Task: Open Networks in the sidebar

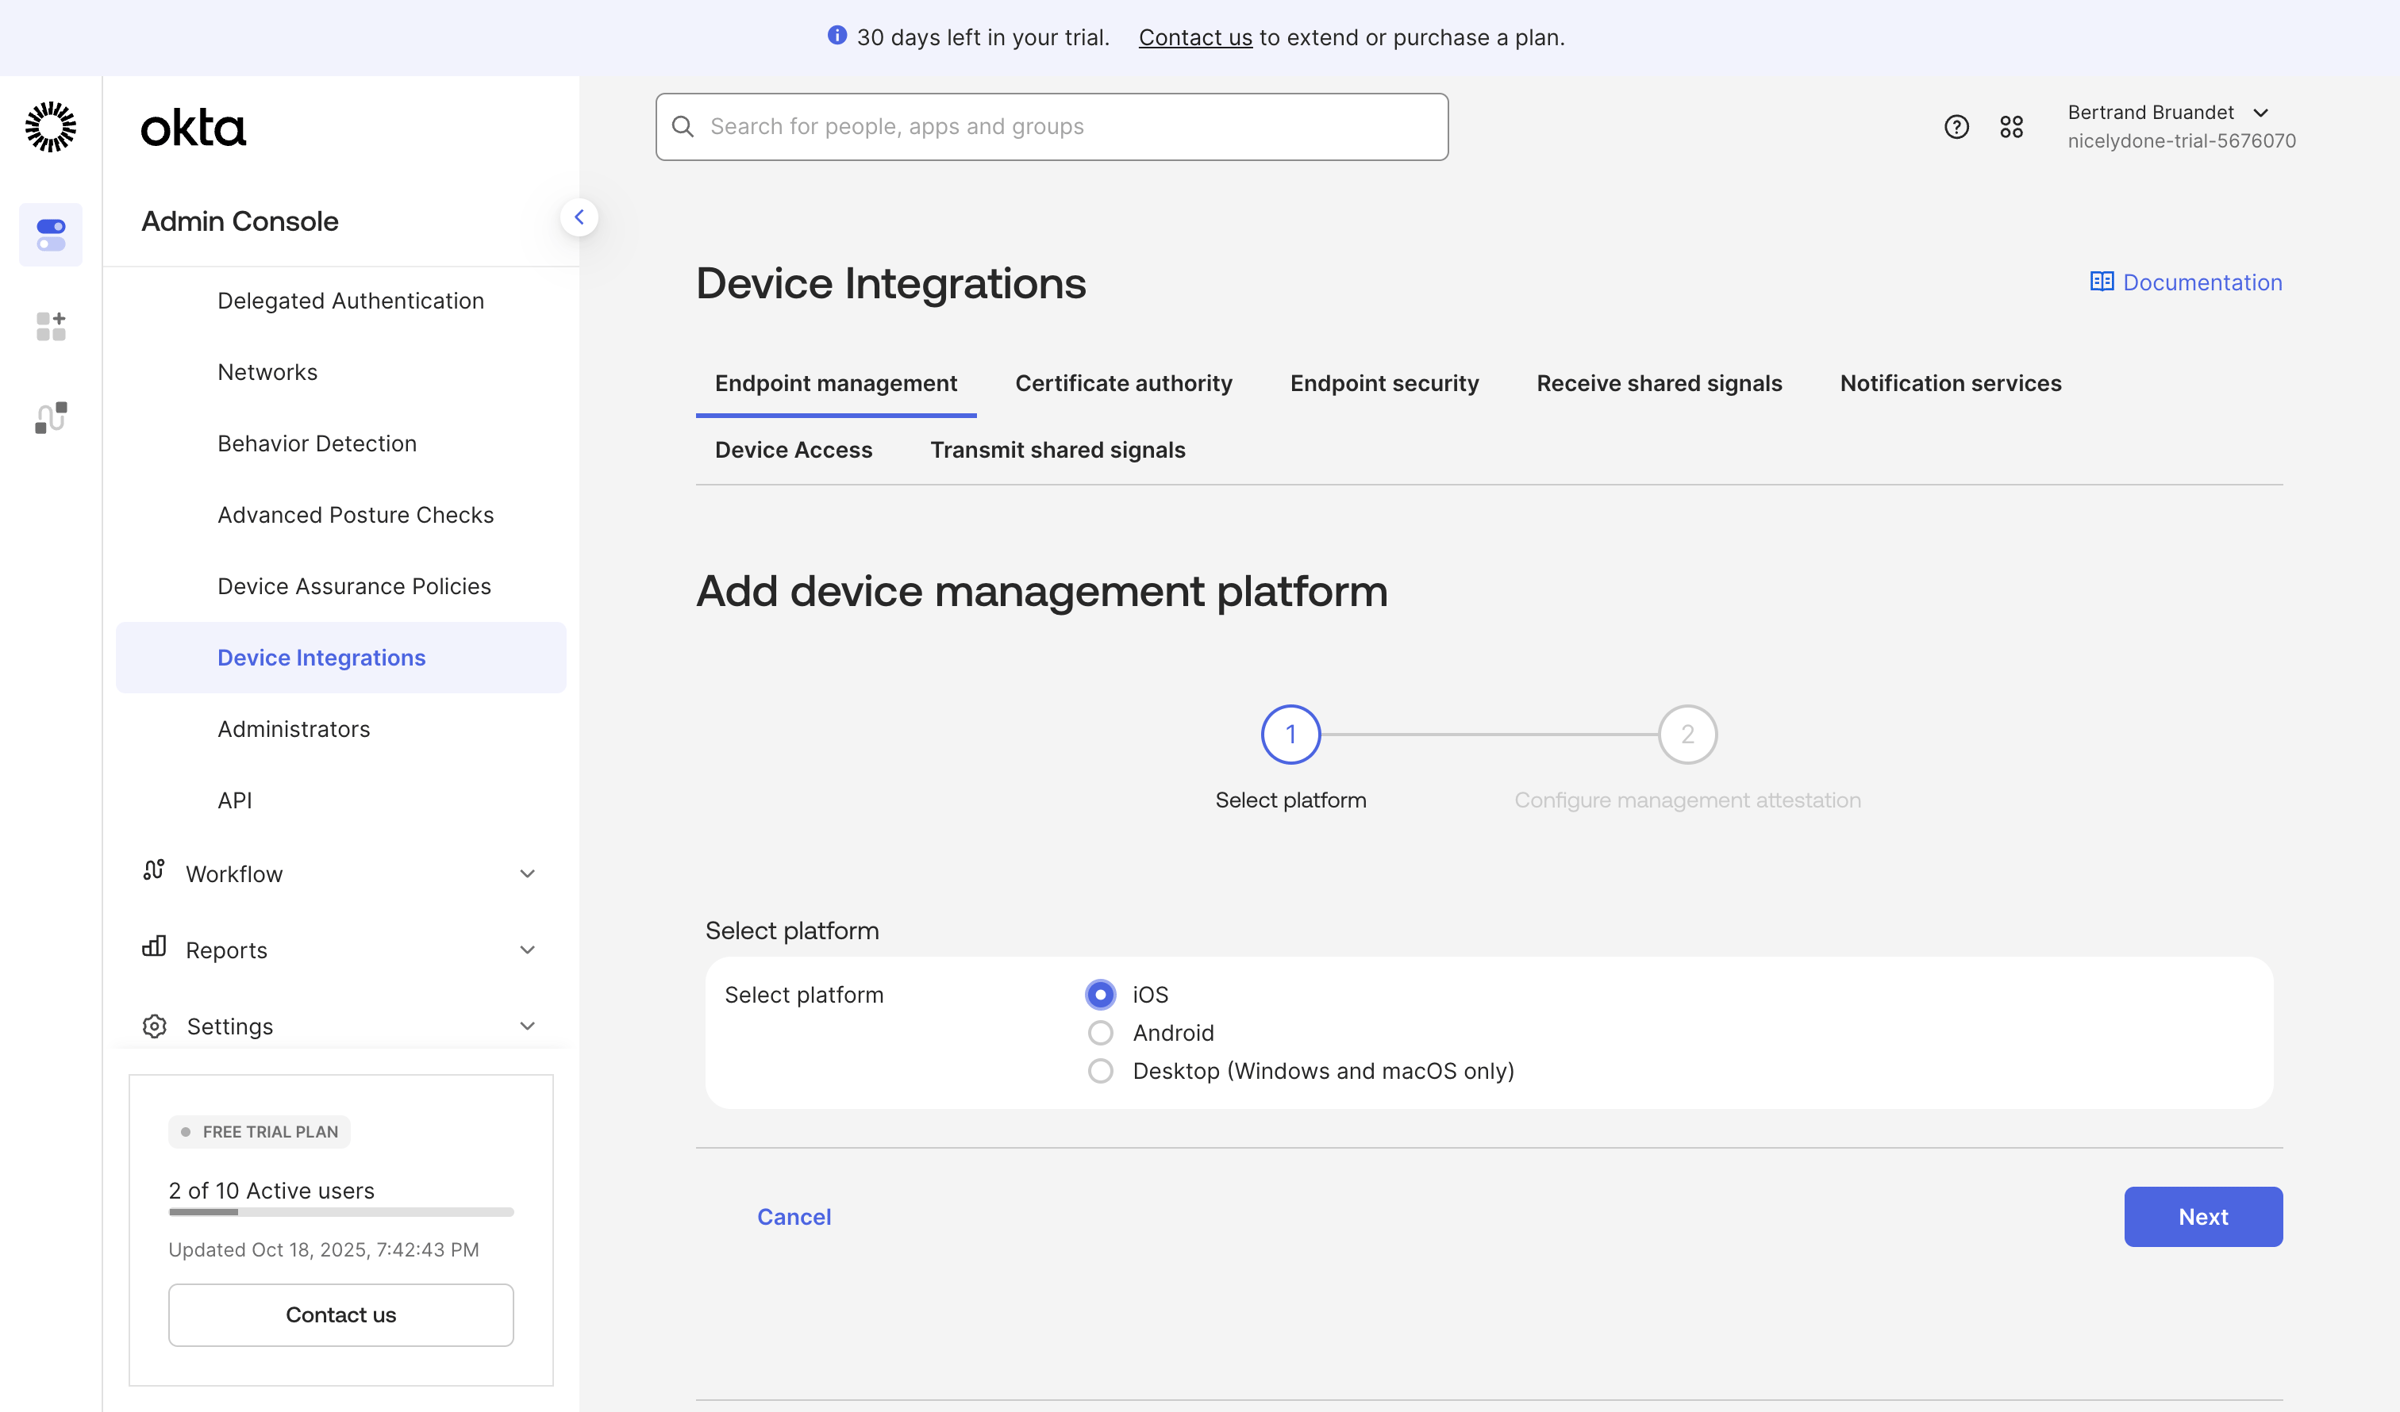Action: coord(267,372)
